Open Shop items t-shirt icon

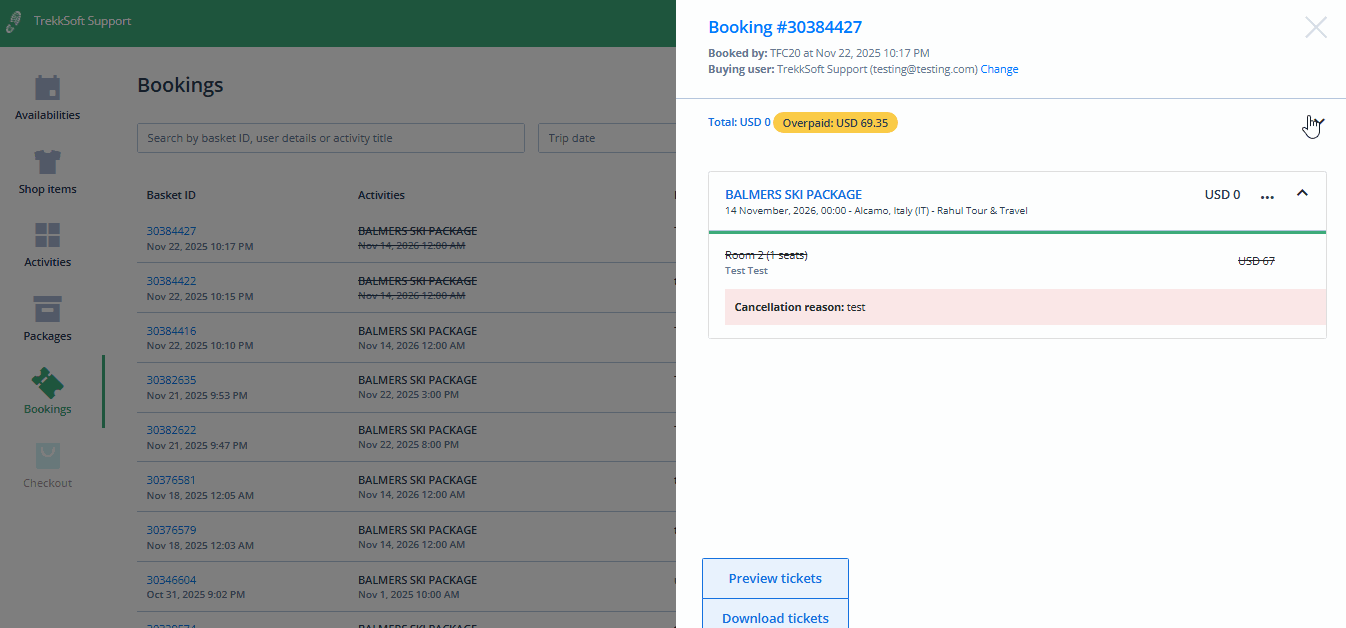[x=47, y=162]
